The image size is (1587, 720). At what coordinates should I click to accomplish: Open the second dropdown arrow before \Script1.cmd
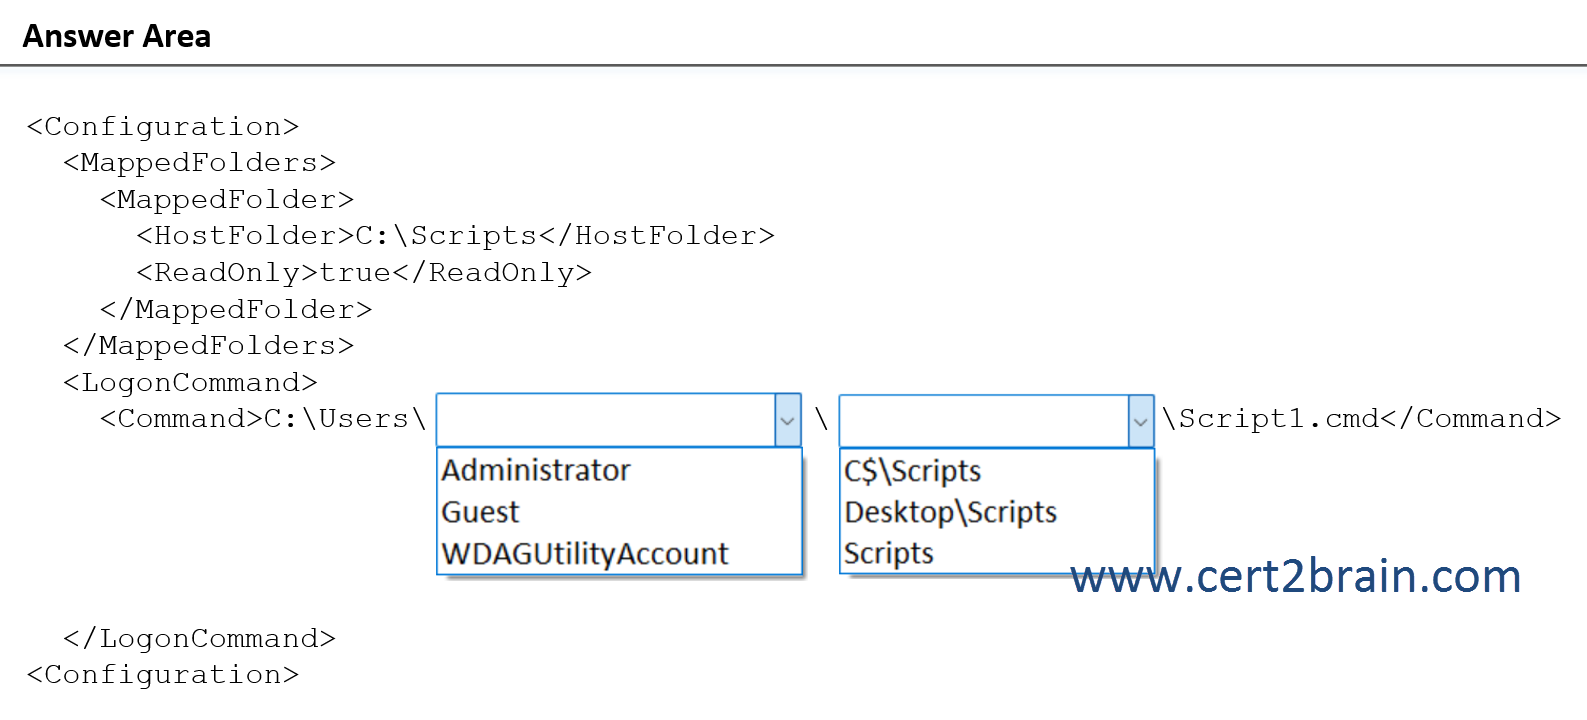[x=1140, y=421]
